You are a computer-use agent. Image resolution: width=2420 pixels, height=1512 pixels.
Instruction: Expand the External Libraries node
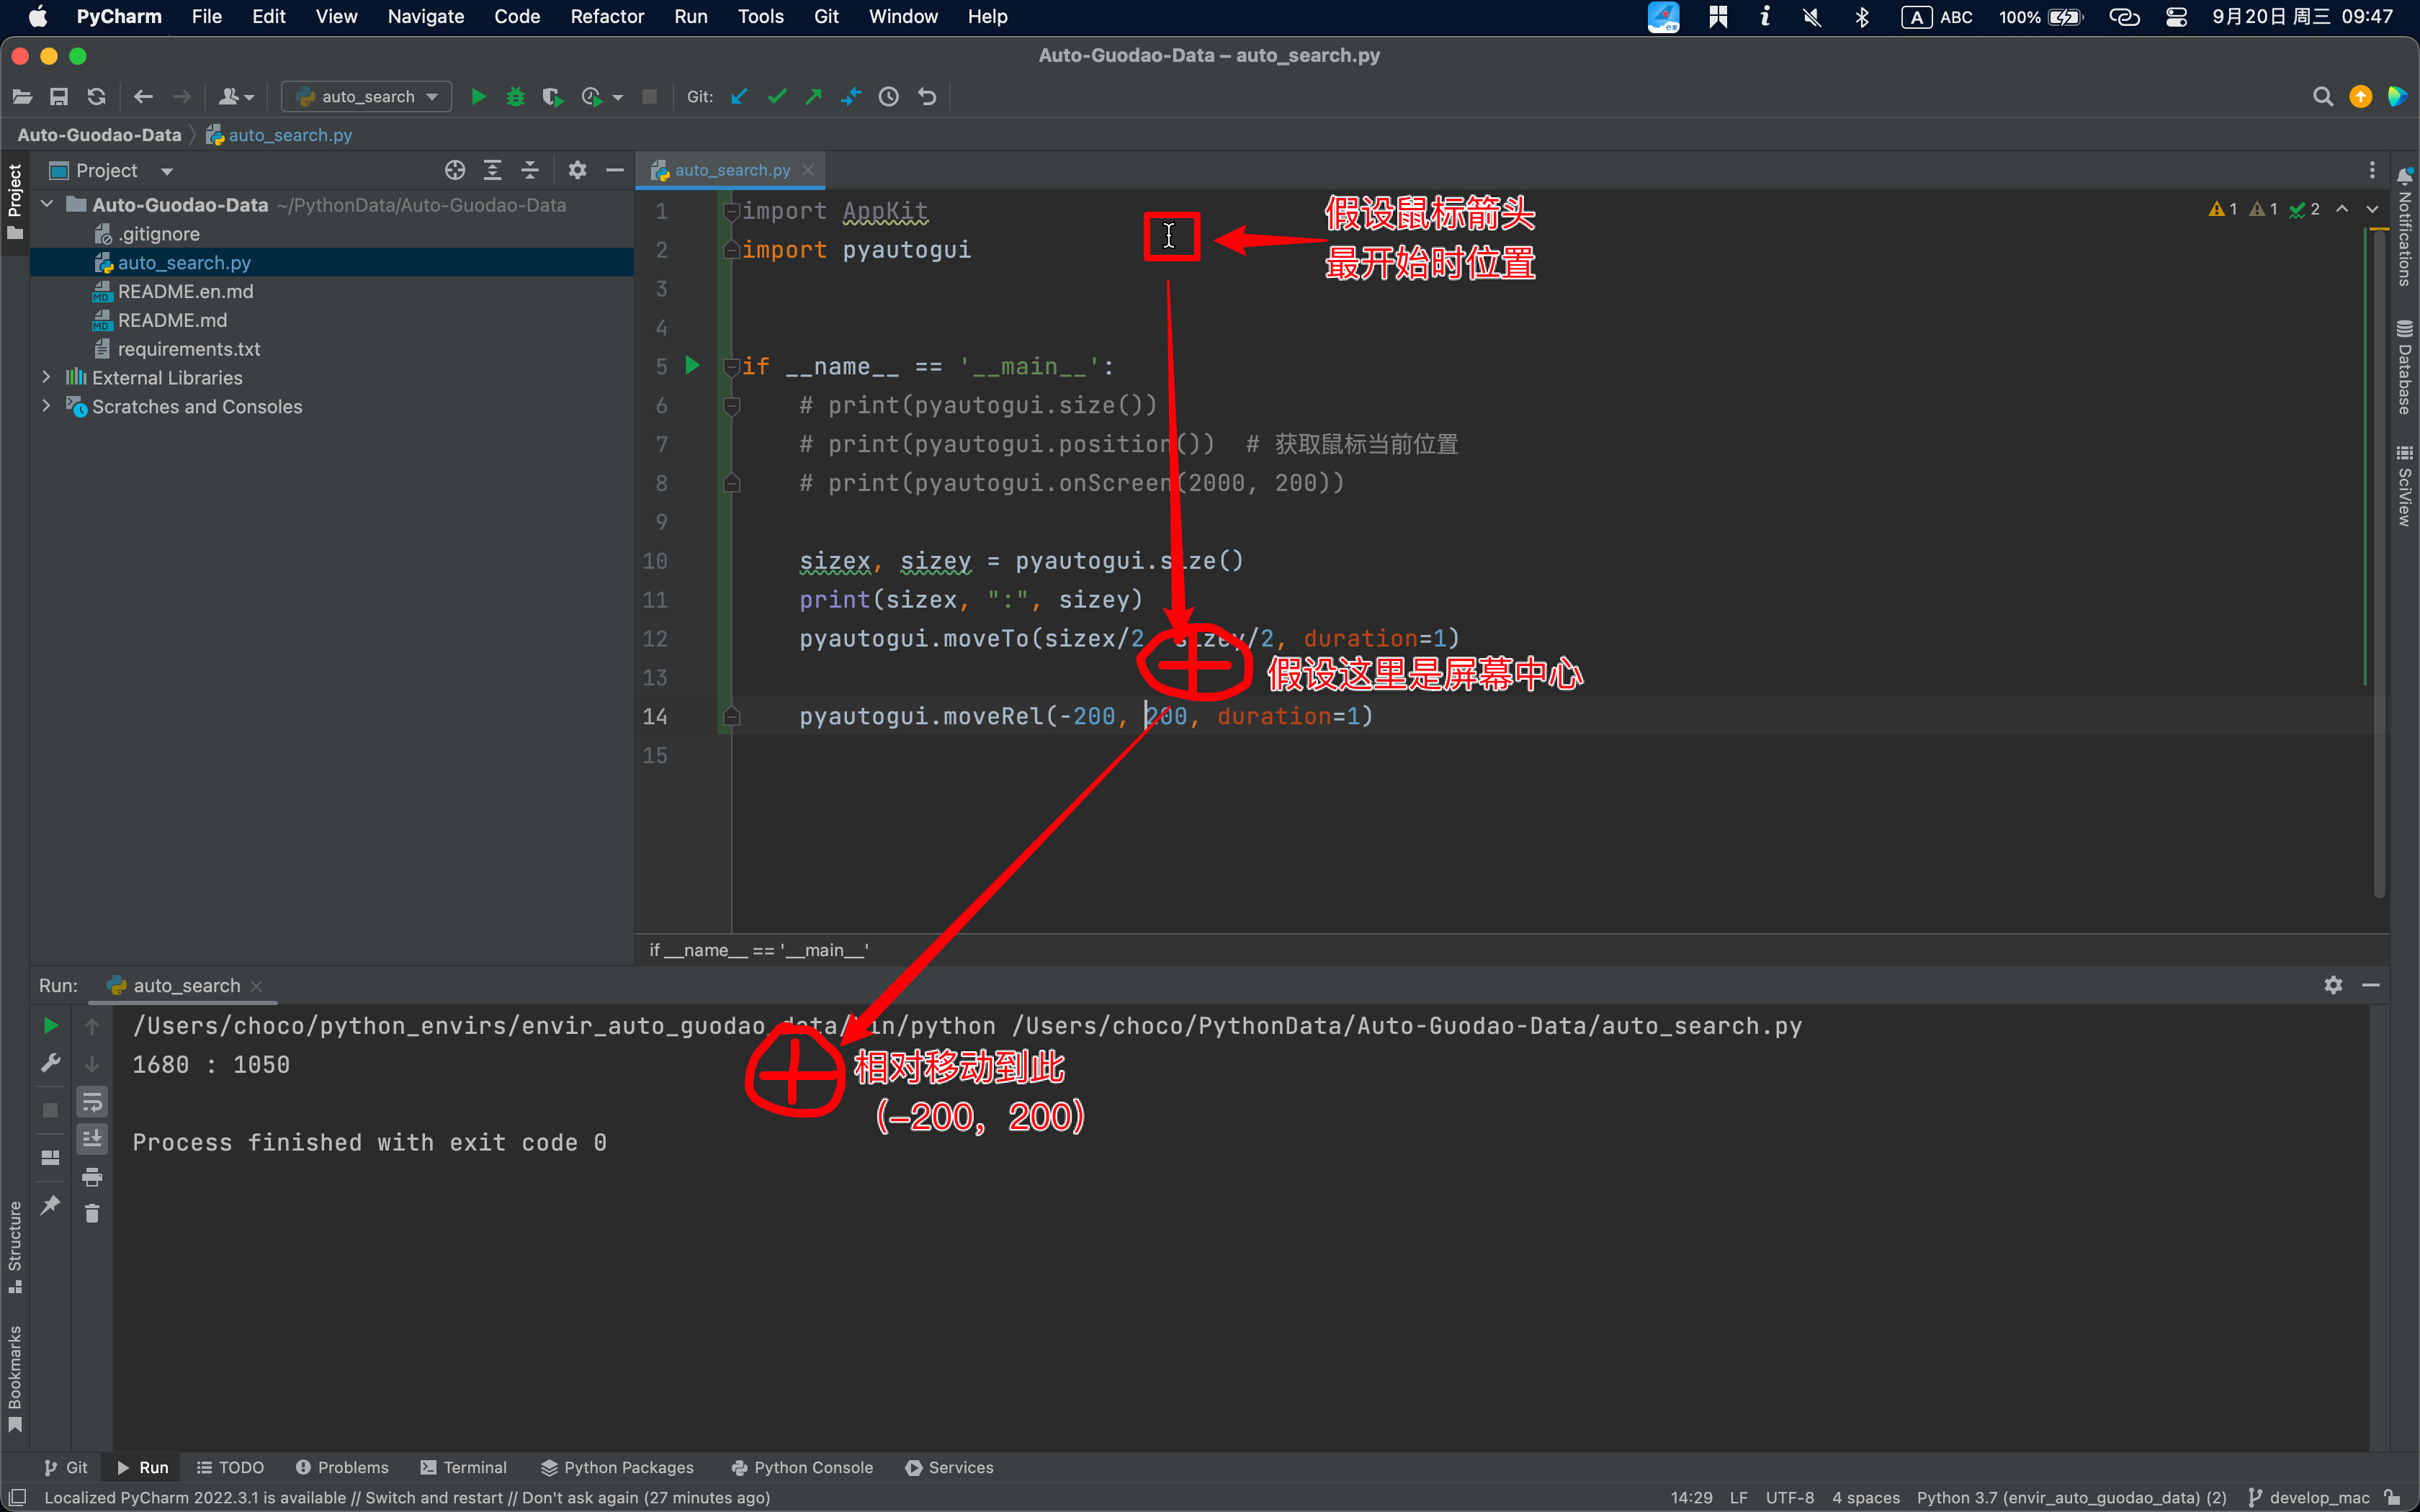47,377
